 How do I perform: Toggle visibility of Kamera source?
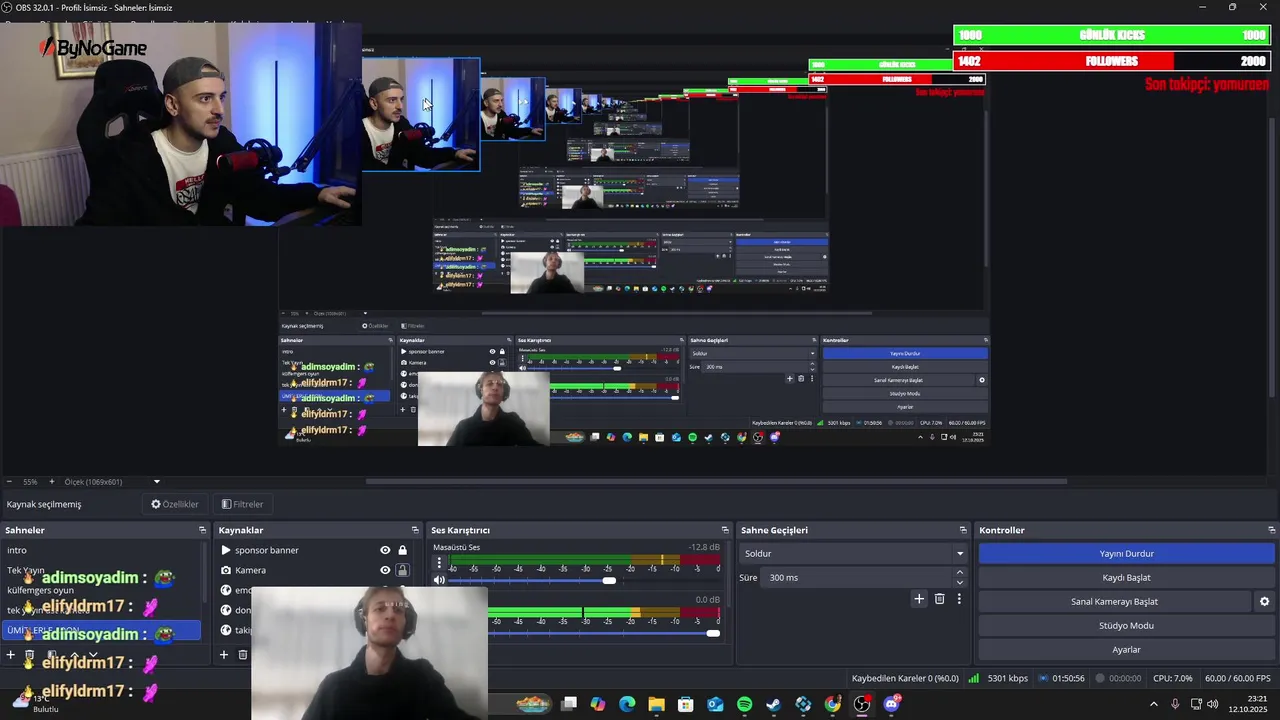(x=385, y=570)
